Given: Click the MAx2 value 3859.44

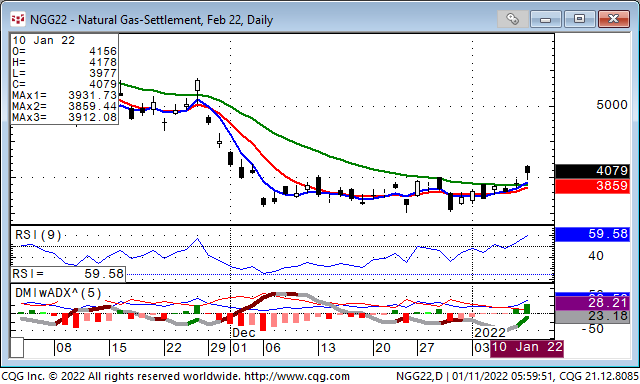Looking at the screenshot, I should [x=93, y=107].
